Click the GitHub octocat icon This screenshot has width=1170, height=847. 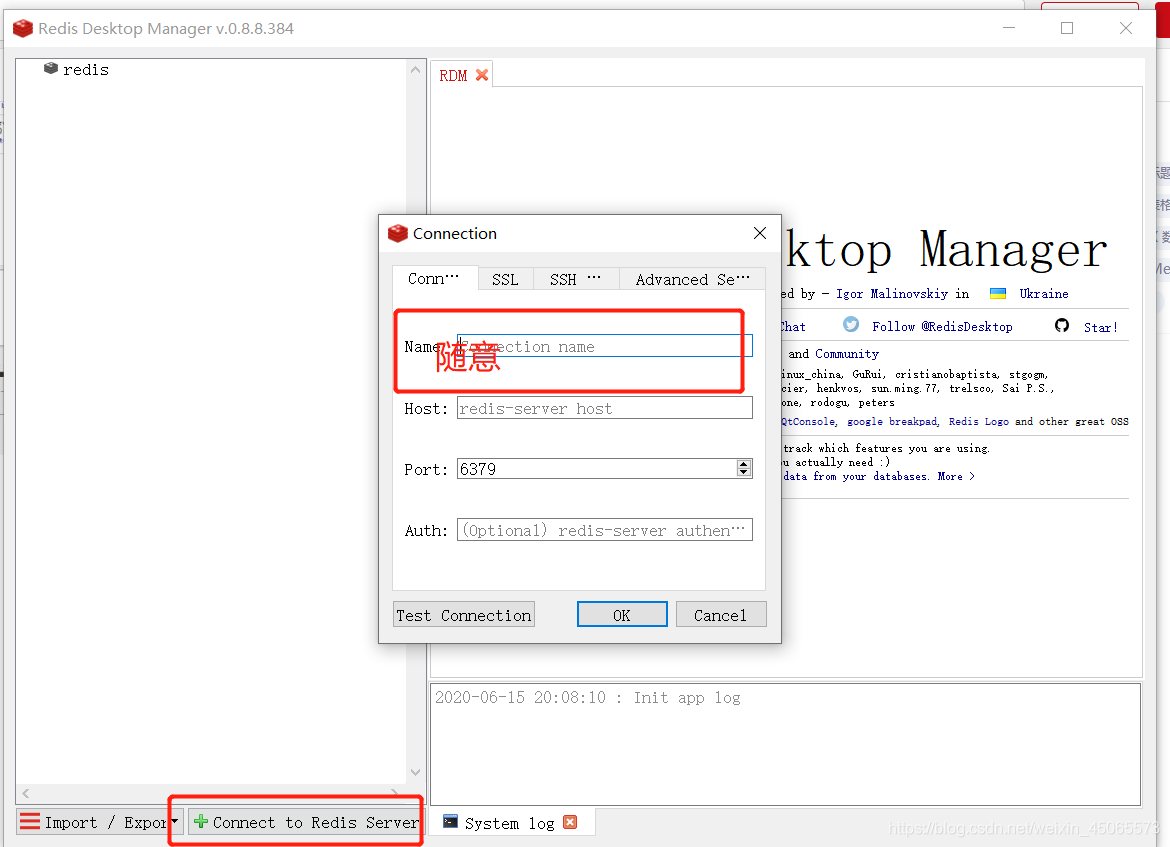[1062, 325]
